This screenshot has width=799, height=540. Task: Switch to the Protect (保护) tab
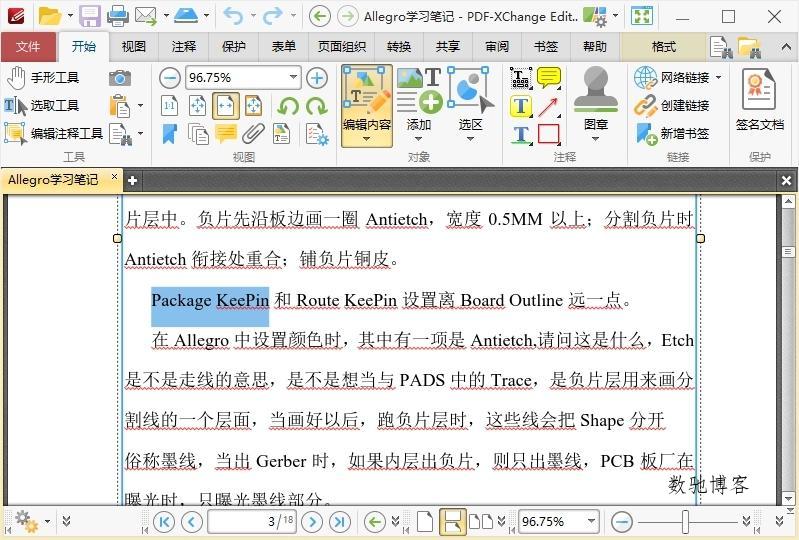(x=233, y=46)
